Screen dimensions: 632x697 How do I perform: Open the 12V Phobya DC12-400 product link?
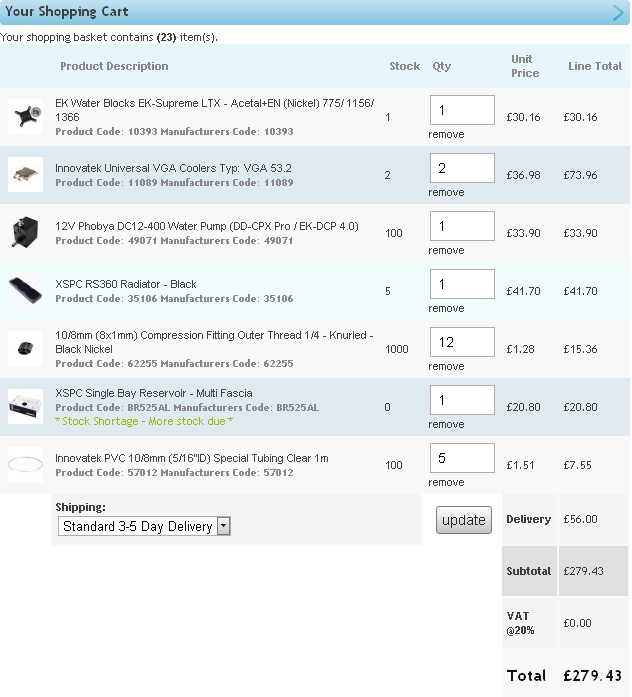(207, 226)
